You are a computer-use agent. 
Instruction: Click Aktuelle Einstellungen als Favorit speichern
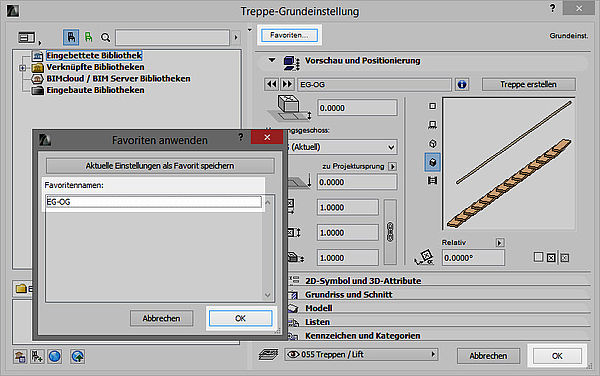(160, 166)
